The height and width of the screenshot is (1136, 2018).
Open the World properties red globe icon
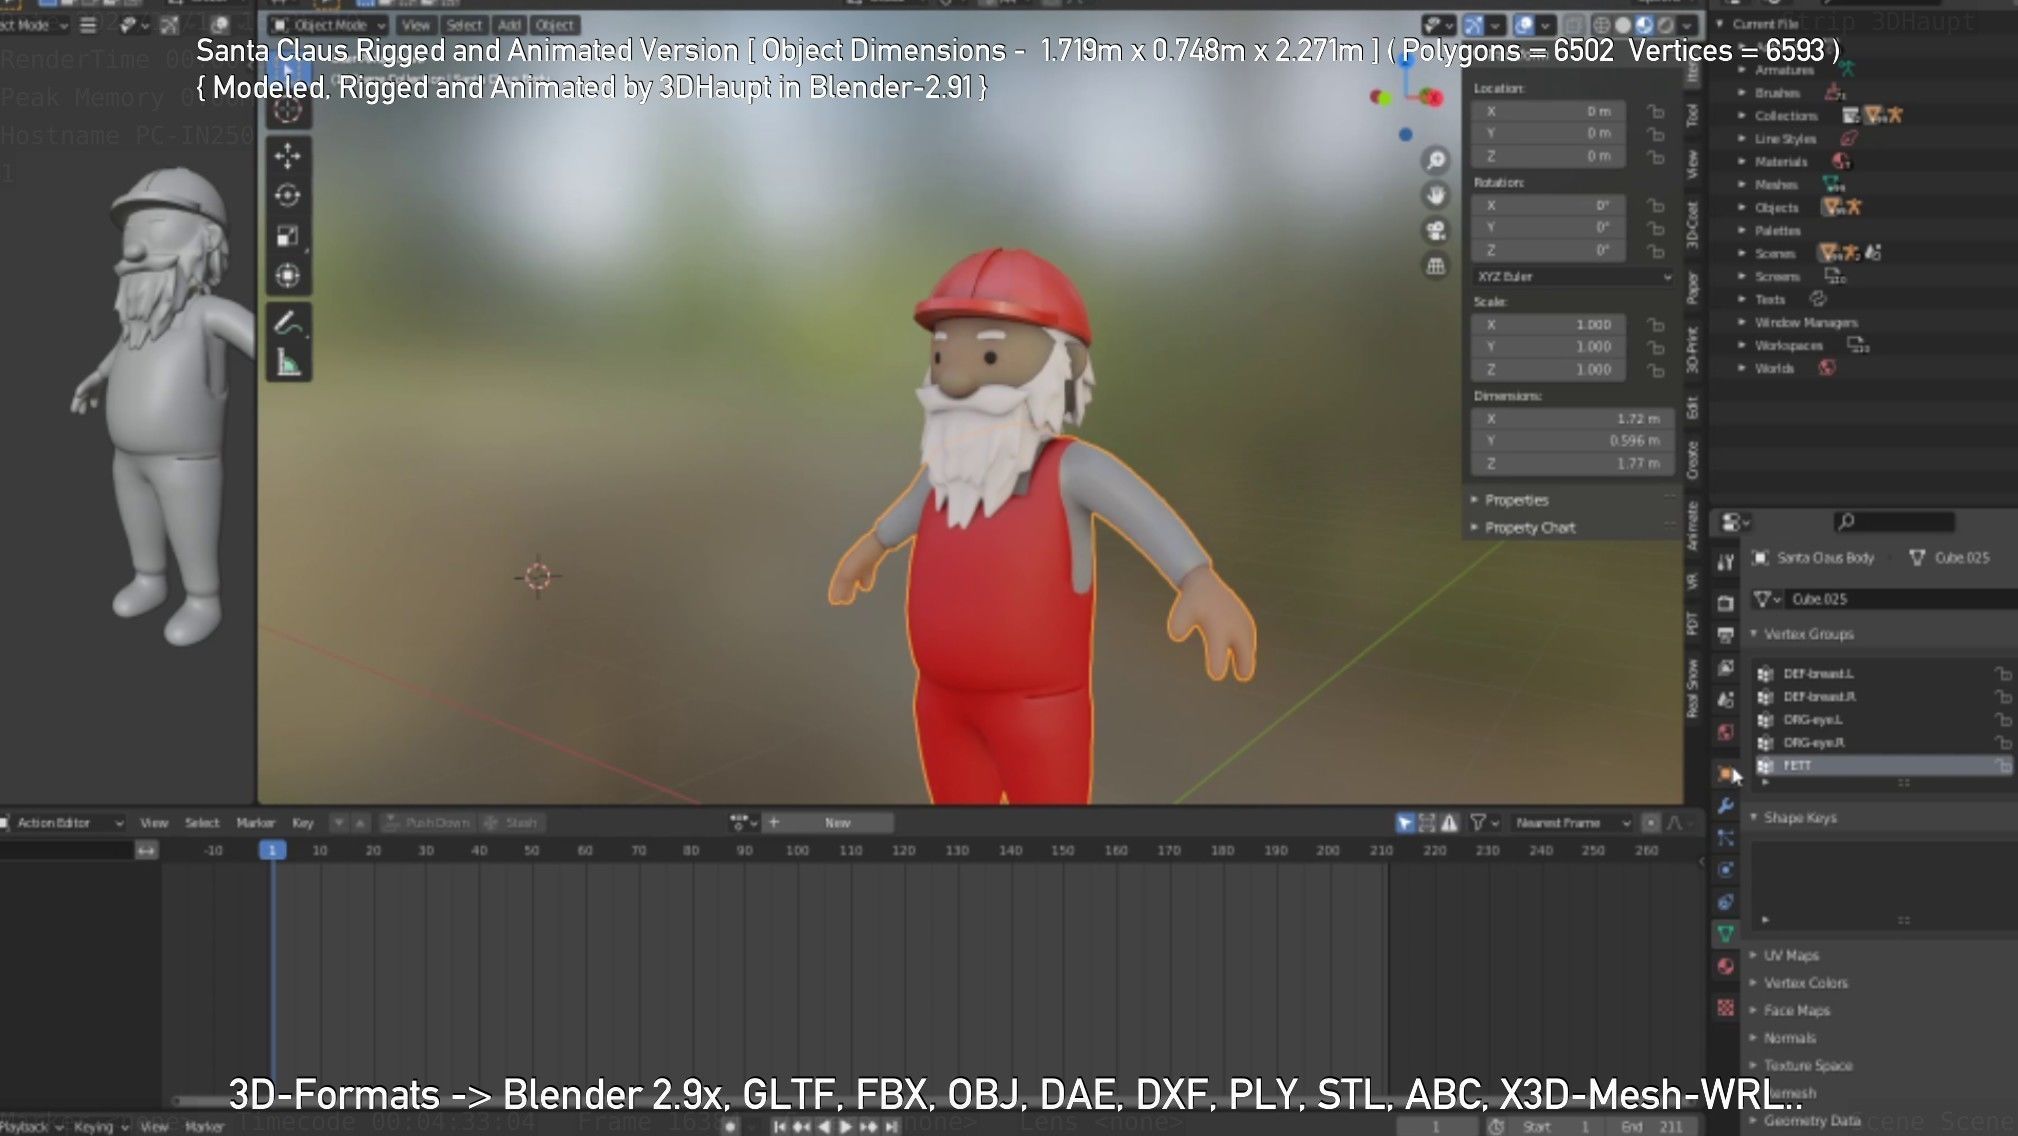pos(1725,733)
